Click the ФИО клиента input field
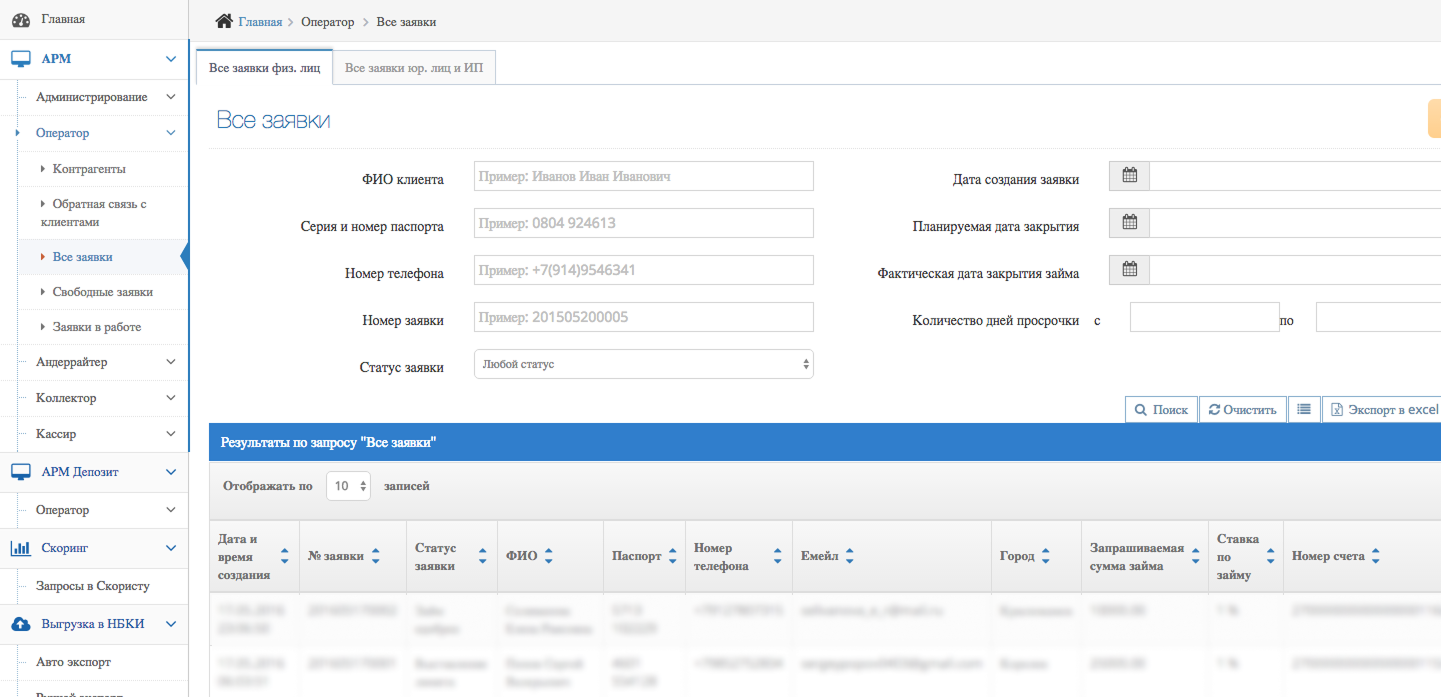 pyautogui.click(x=643, y=176)
